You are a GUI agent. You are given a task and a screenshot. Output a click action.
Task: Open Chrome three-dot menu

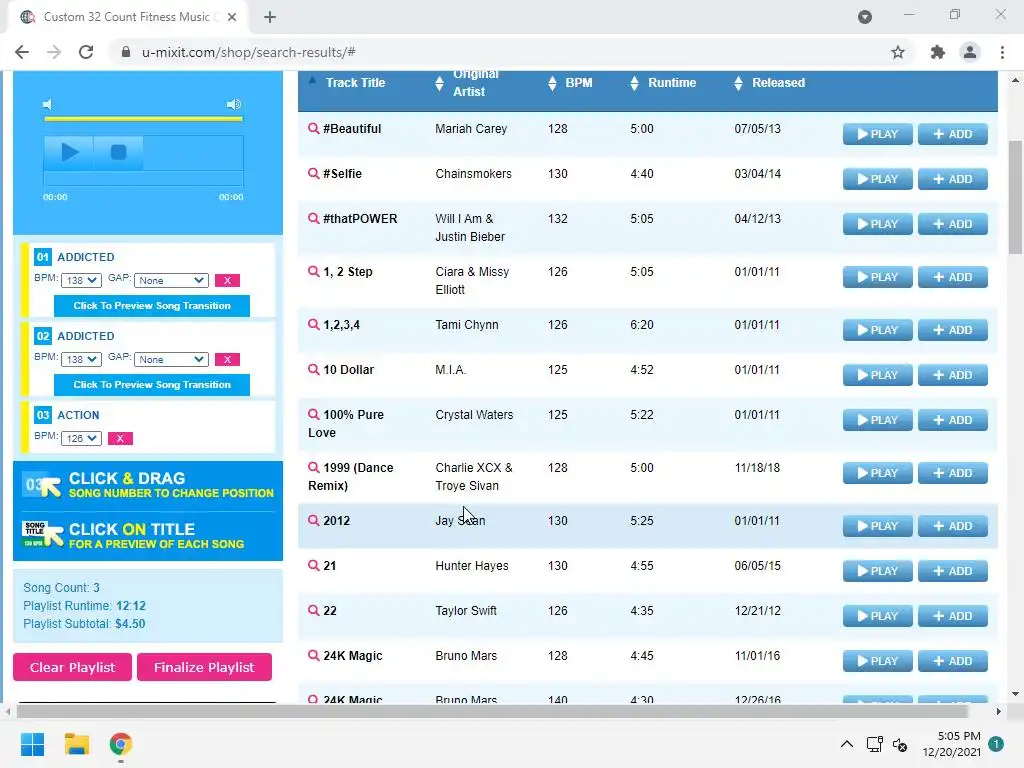click(x=1002, y=52)
